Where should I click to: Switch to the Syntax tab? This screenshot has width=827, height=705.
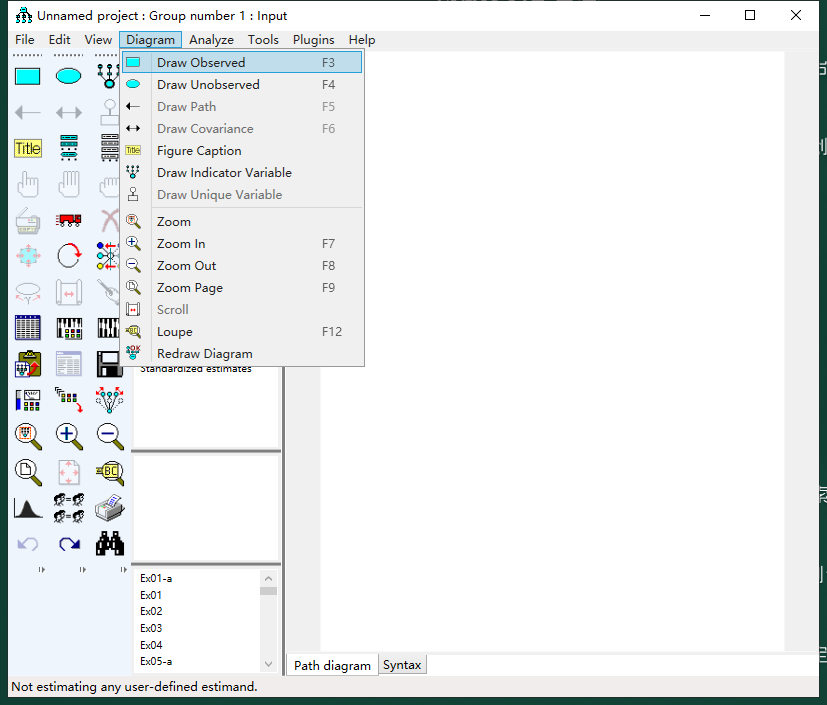(402, 665)
